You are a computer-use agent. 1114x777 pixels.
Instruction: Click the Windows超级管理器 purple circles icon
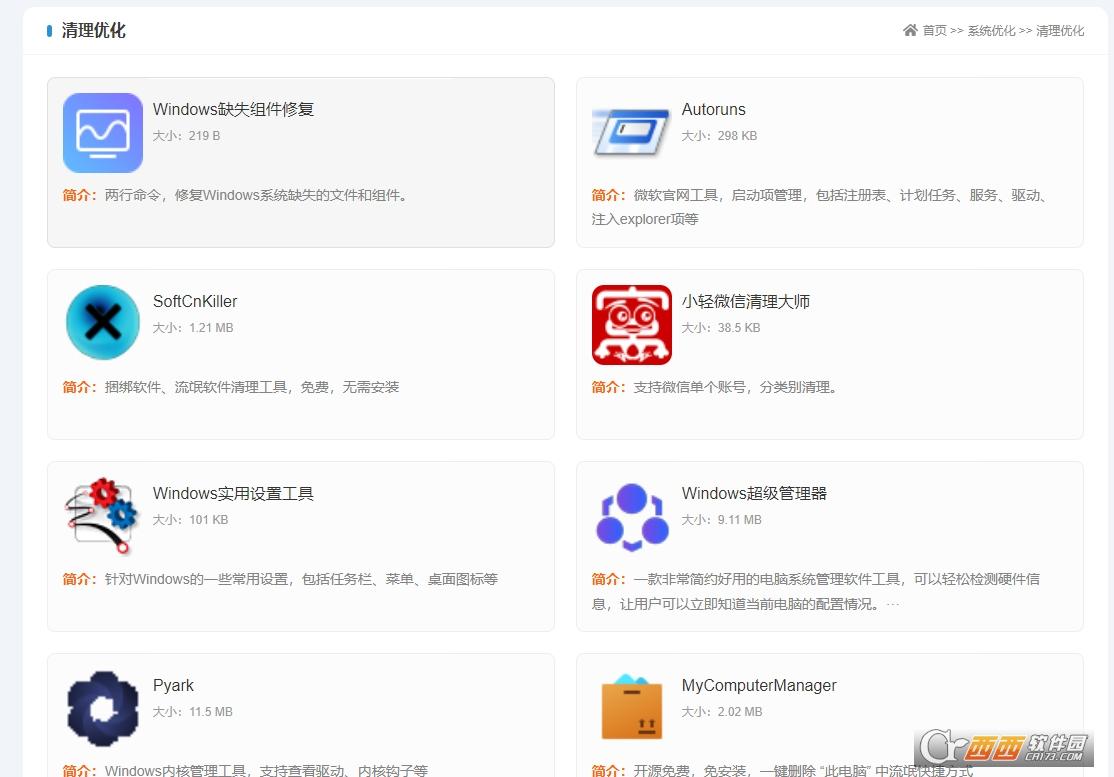pyautogui.click(x=632, y=517)
